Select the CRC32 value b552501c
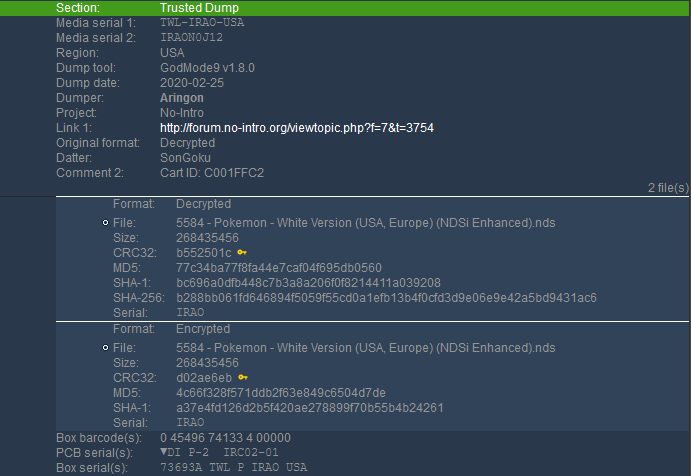Viewport: 691px width, 476px height. pyautogui.click(x=204, y=253)
